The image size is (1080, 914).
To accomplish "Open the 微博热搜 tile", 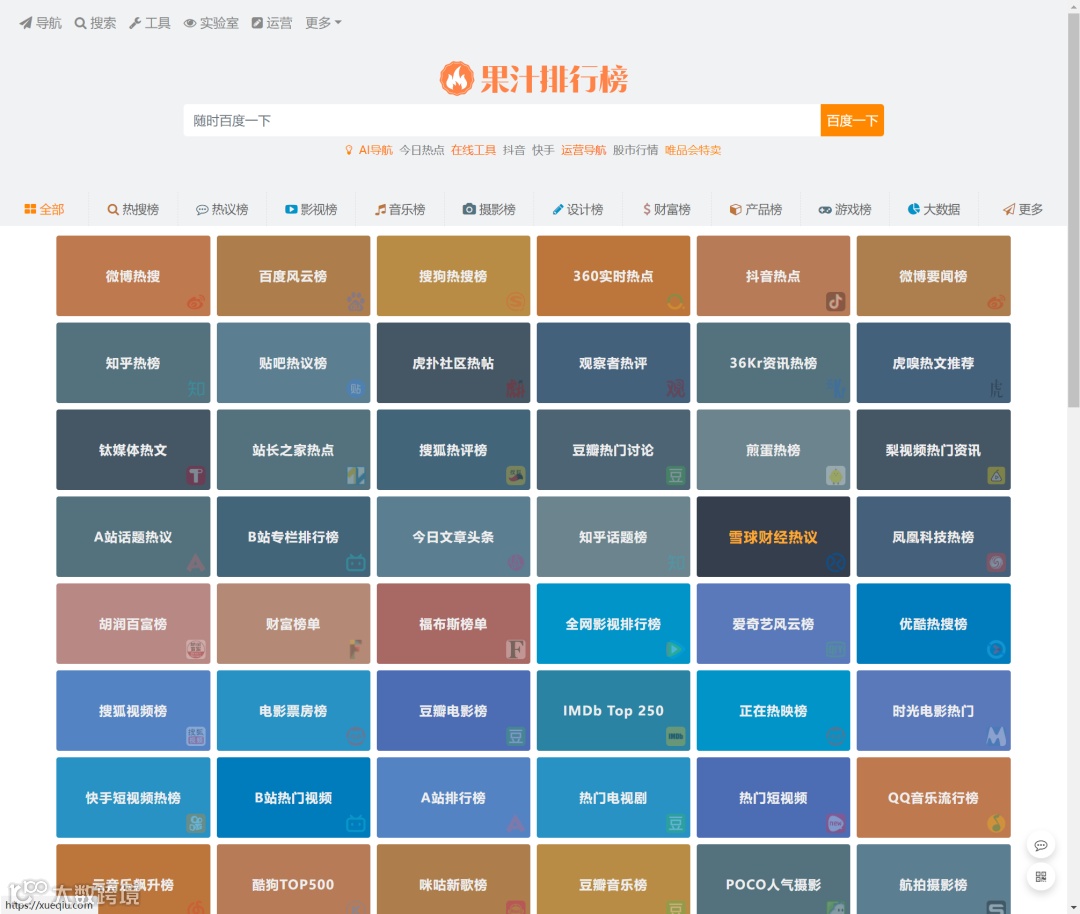I will [x=133, y=276].
